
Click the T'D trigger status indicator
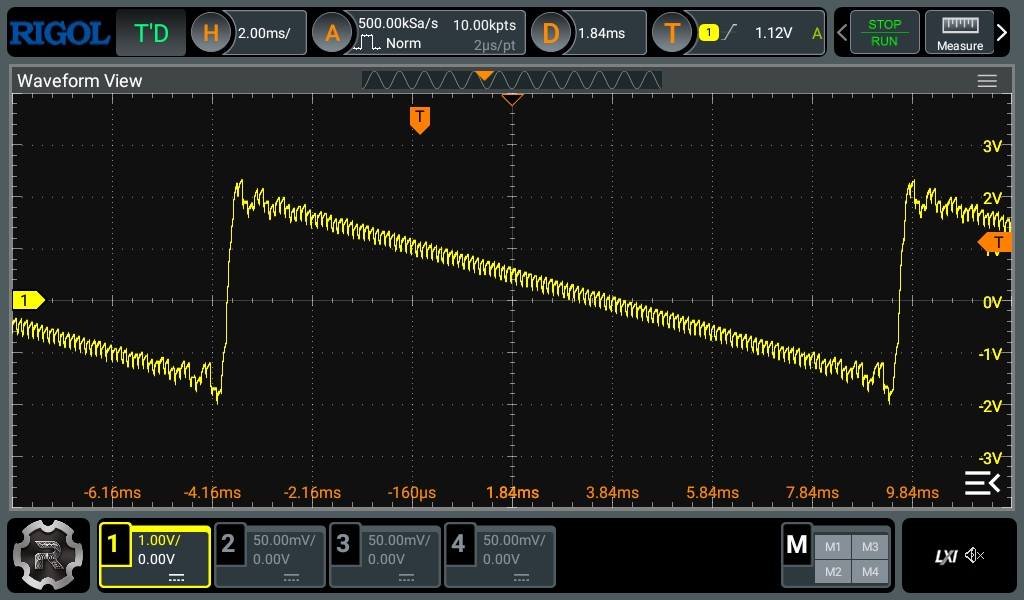151,33
